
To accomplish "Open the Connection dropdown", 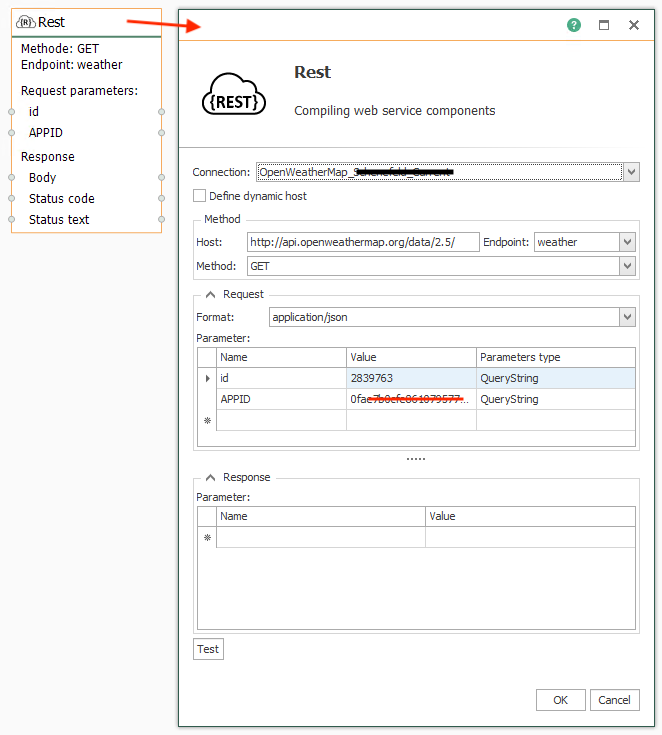I will point(630,172).
